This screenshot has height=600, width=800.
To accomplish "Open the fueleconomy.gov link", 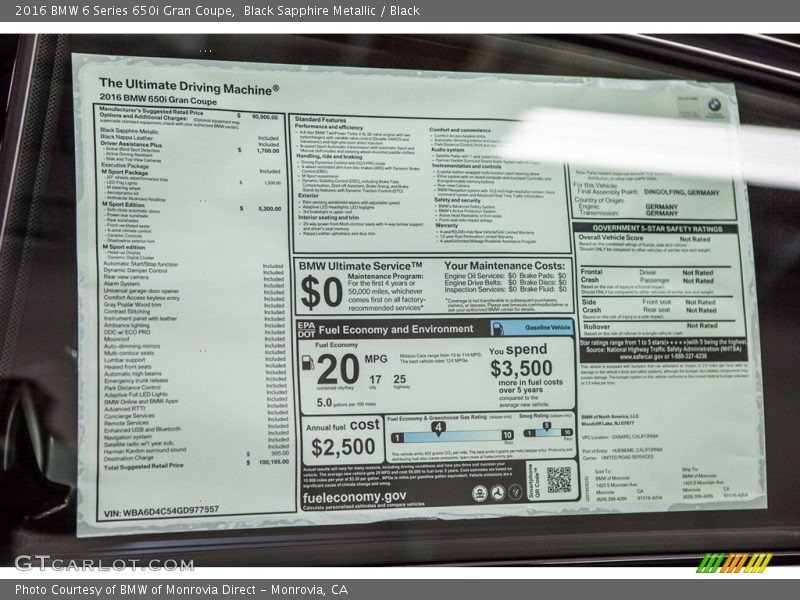I will (354, 497).
